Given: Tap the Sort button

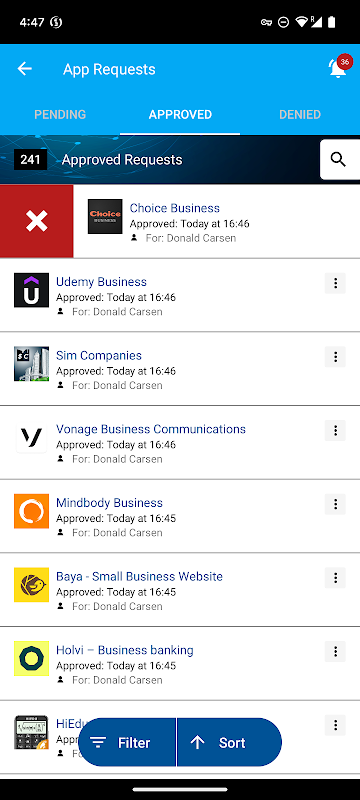Looking at the screenshot, I should click(229, 742).
